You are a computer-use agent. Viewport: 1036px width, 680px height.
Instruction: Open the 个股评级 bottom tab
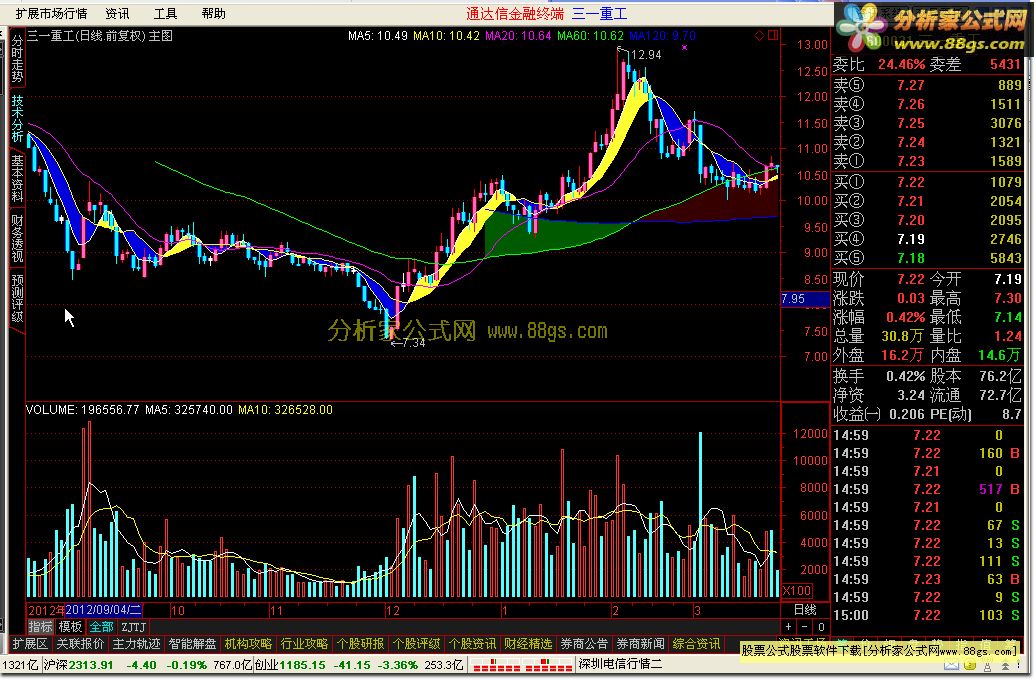pos(416,643)
